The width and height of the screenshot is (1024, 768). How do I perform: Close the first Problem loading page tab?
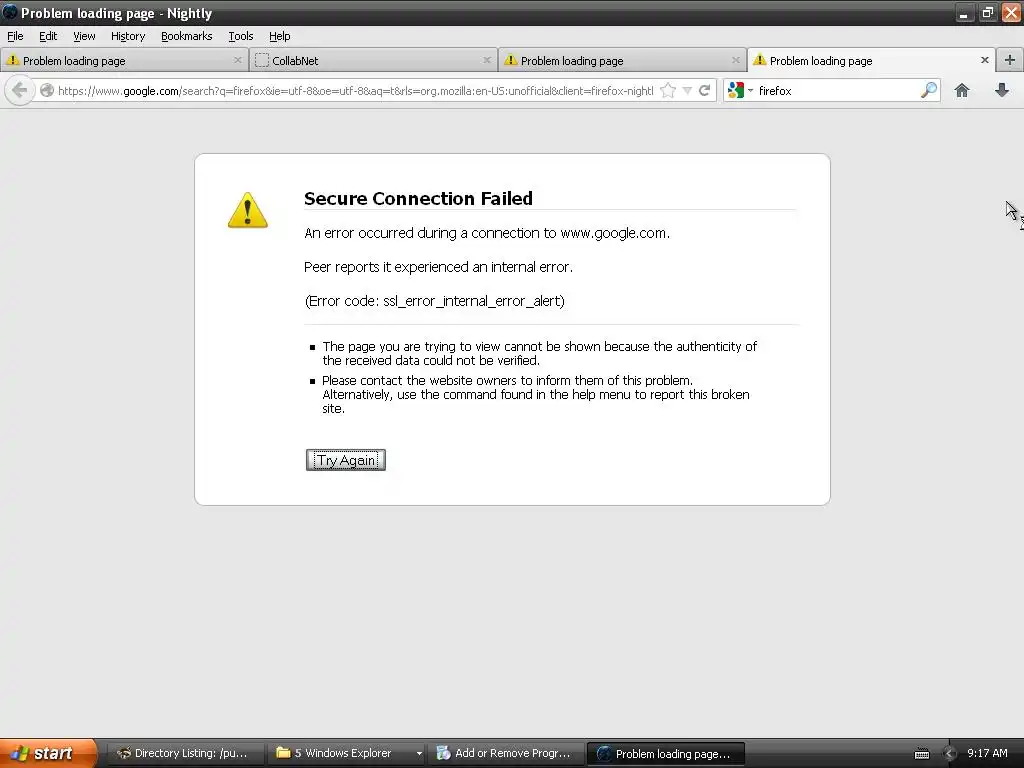click(237, 60)
